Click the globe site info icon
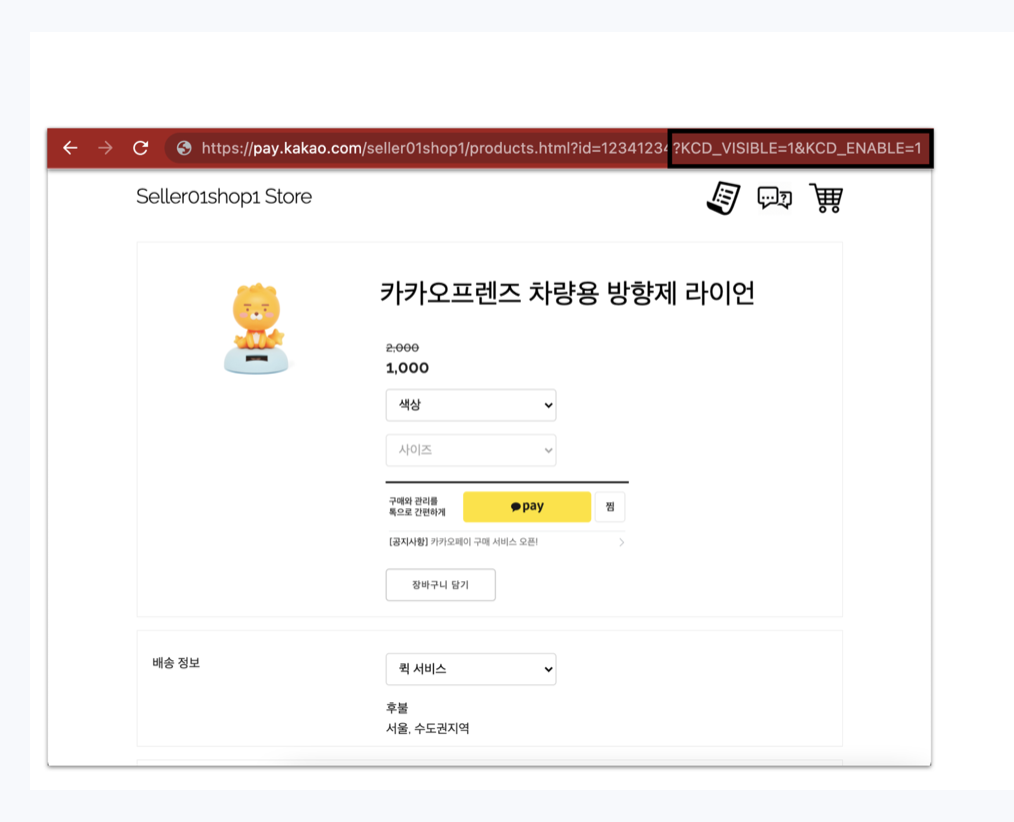Screen dimensions: 1014x822 [184, 148]
